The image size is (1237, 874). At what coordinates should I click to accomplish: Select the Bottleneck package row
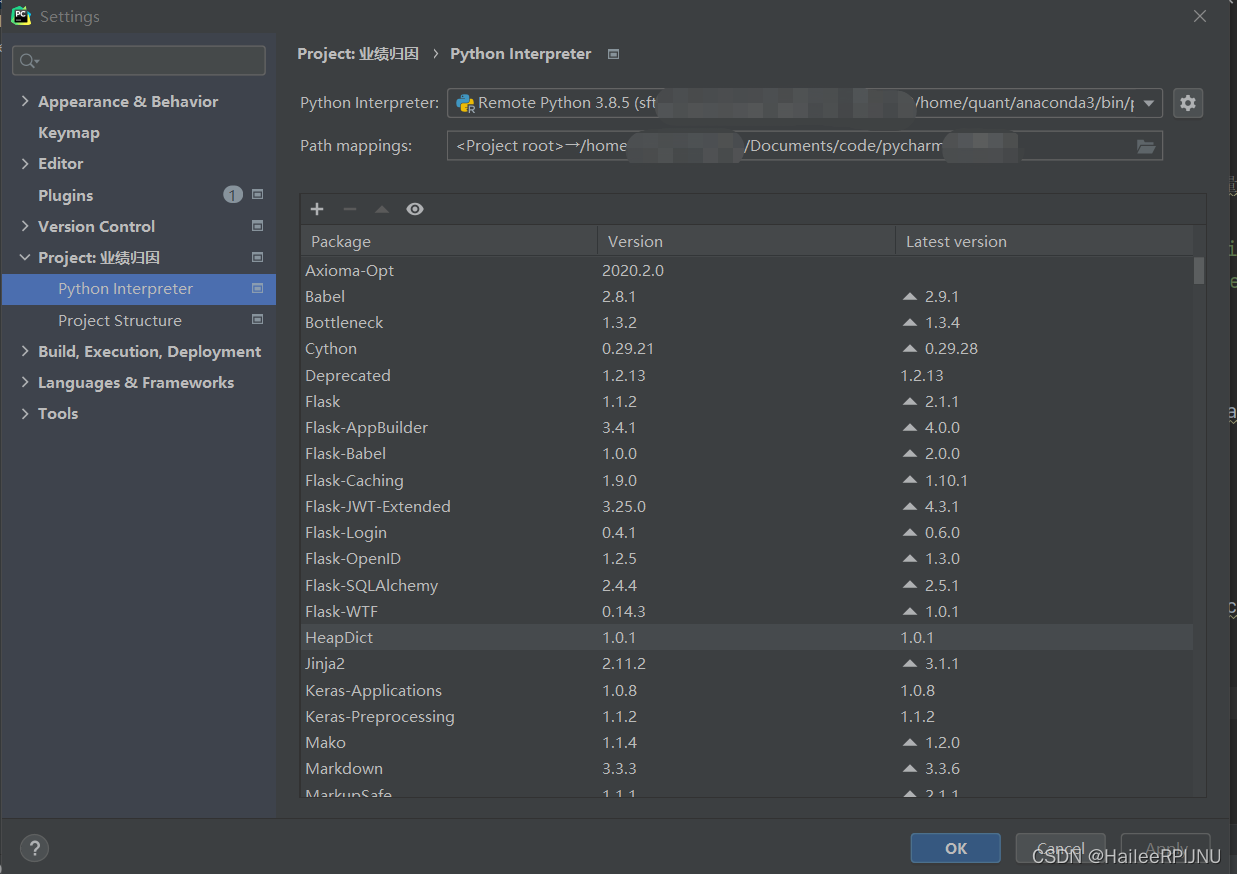(x=747, y=322)
